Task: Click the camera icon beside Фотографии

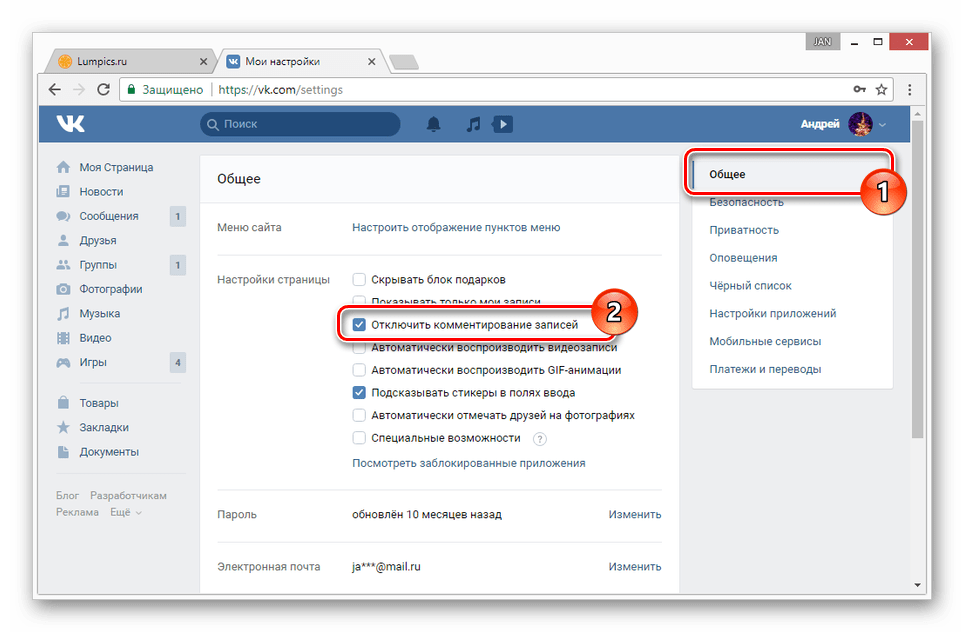Action: (63, 290)
